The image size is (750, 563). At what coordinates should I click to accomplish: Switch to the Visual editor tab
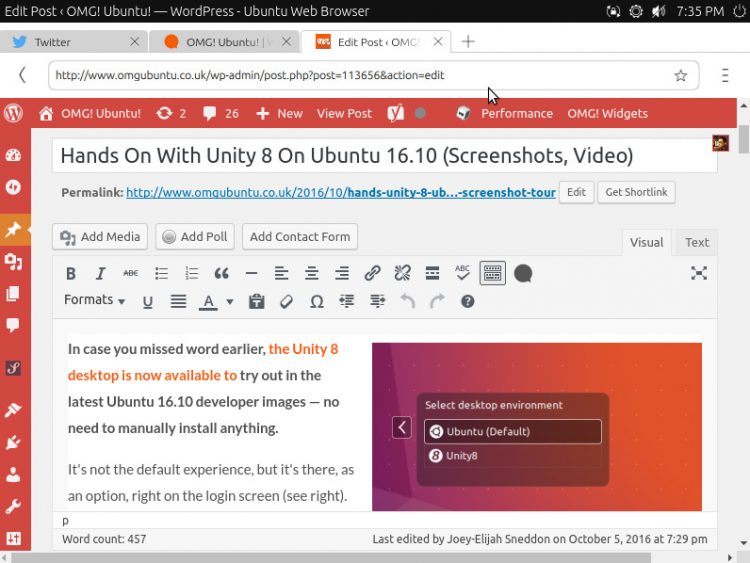click(x=646, y=243)
